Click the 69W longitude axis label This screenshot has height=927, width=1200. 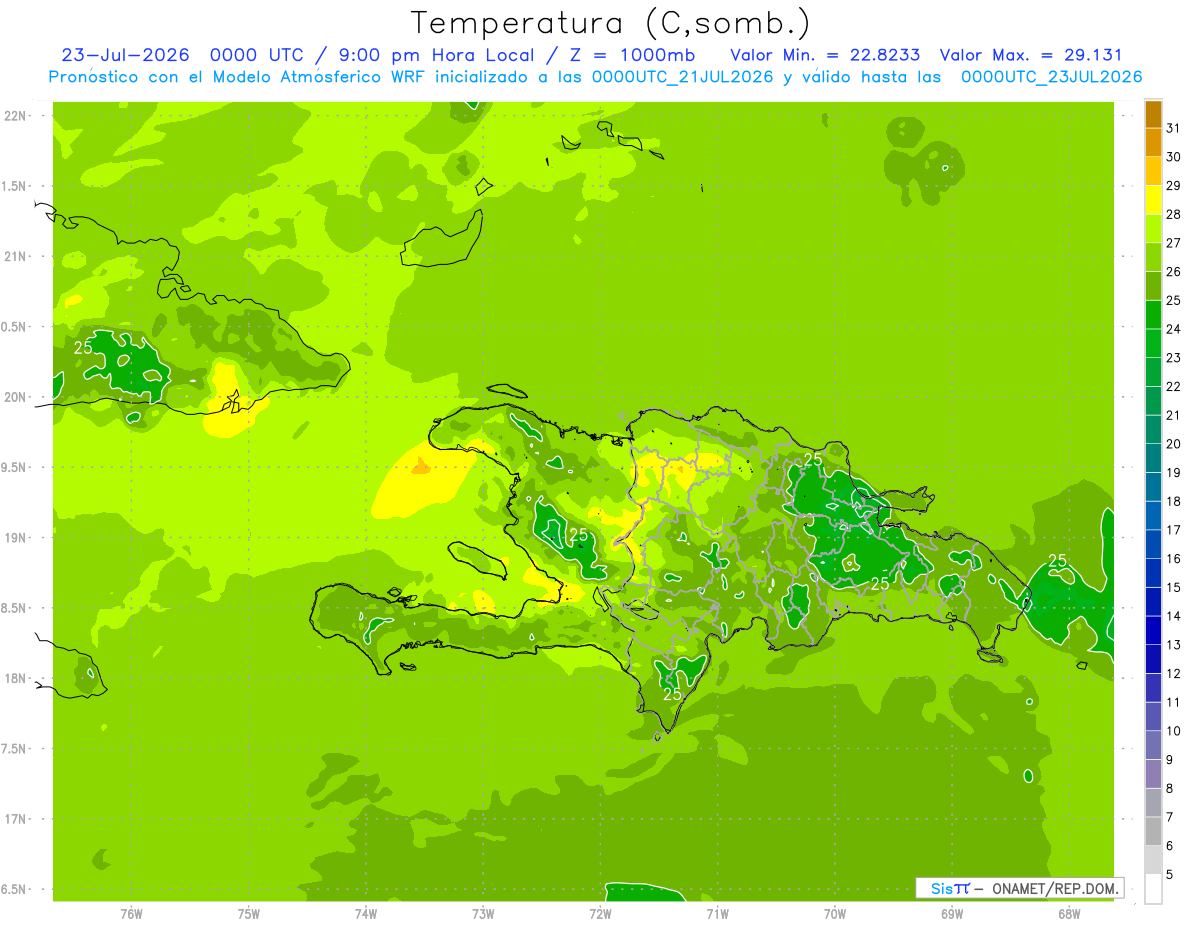pos(952,913)
